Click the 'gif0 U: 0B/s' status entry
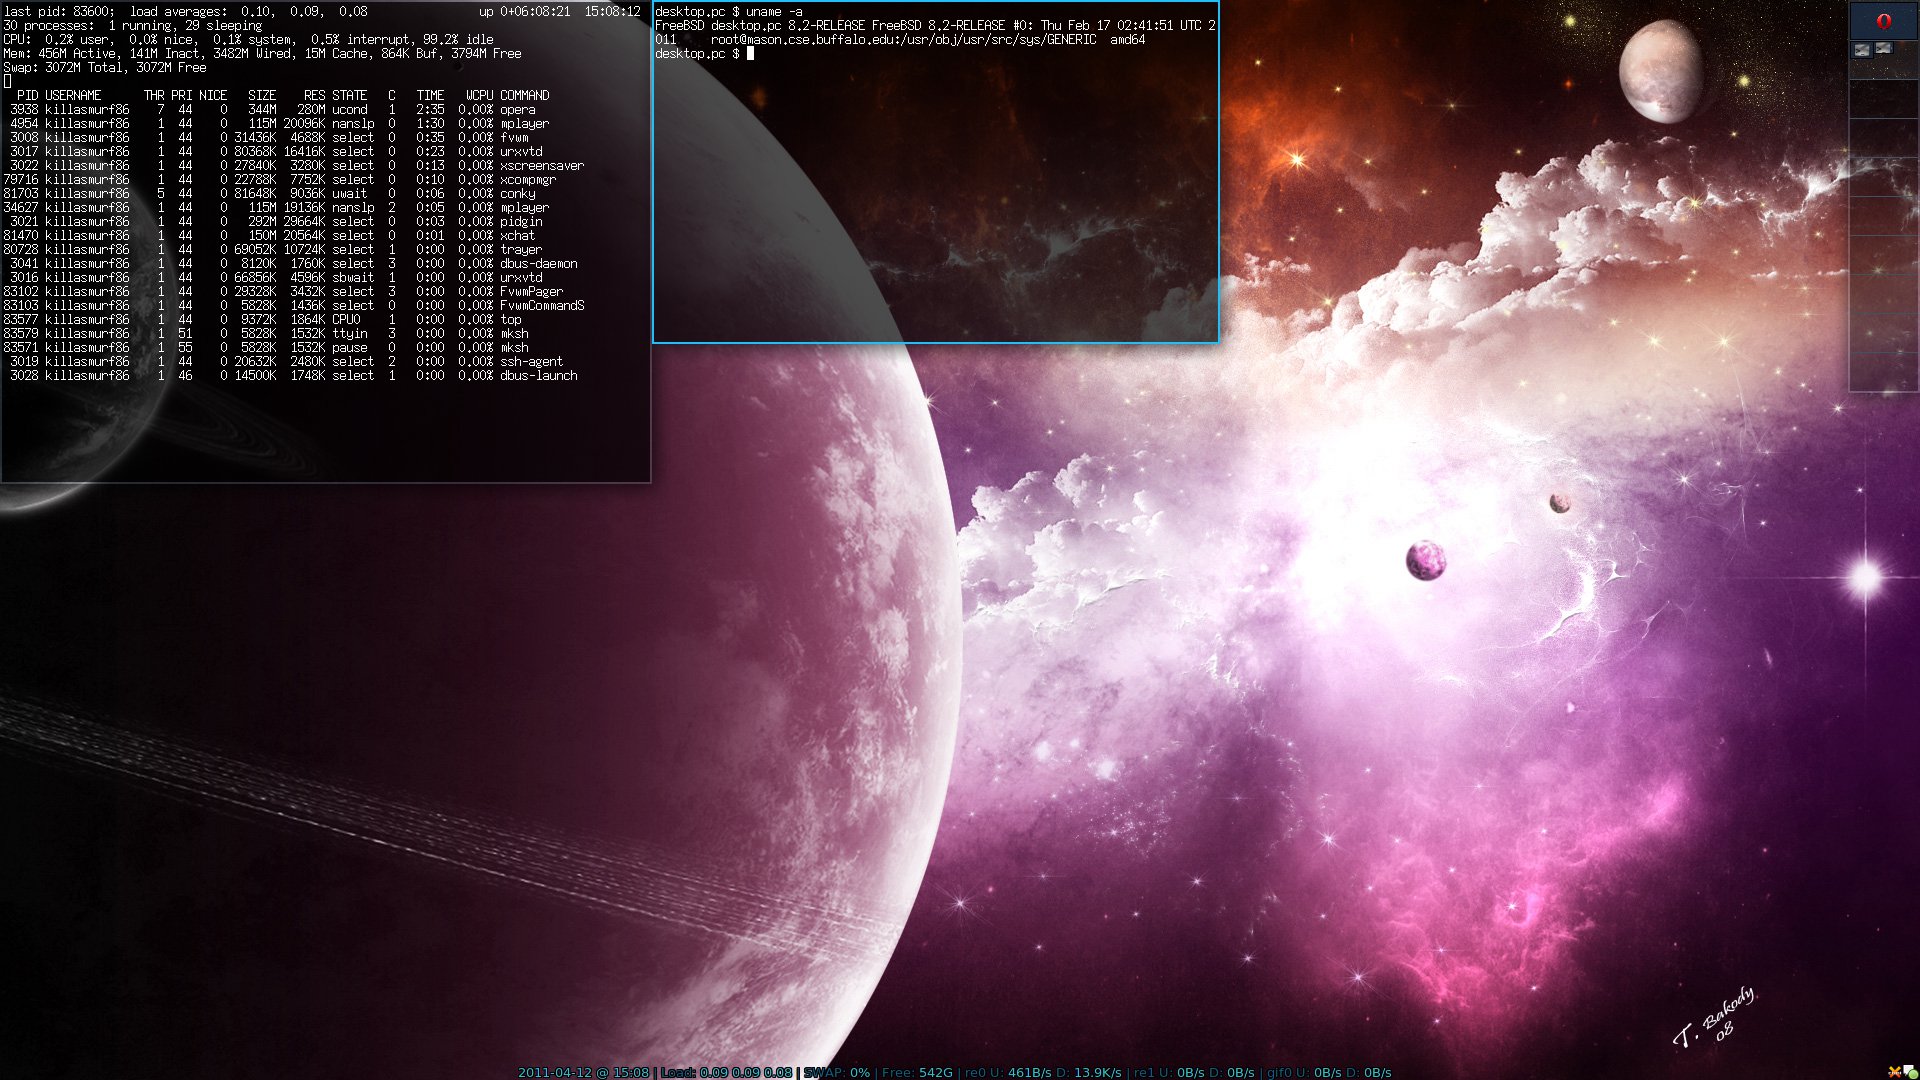1920x1080 pixels. click(x=1304, y=1072)
